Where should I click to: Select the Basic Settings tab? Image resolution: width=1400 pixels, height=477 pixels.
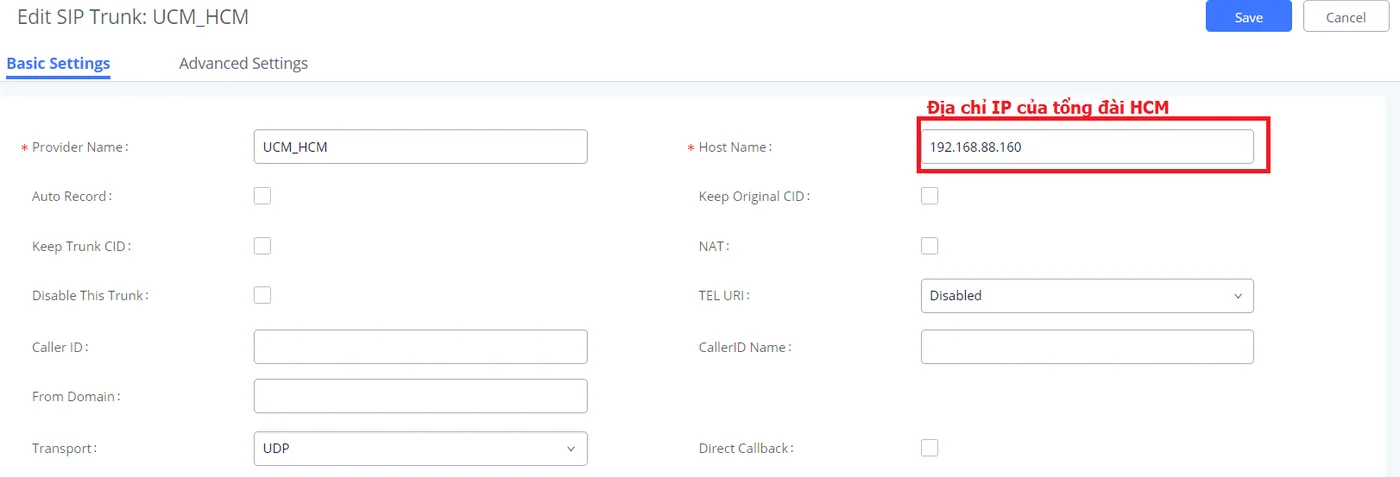pos(58,63)
